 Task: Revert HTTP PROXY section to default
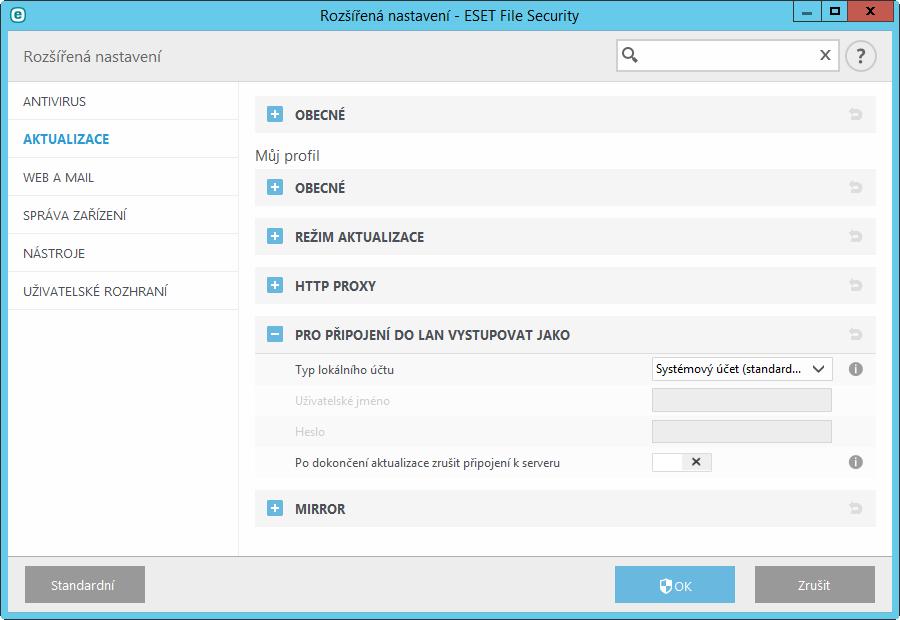point(855,285)
